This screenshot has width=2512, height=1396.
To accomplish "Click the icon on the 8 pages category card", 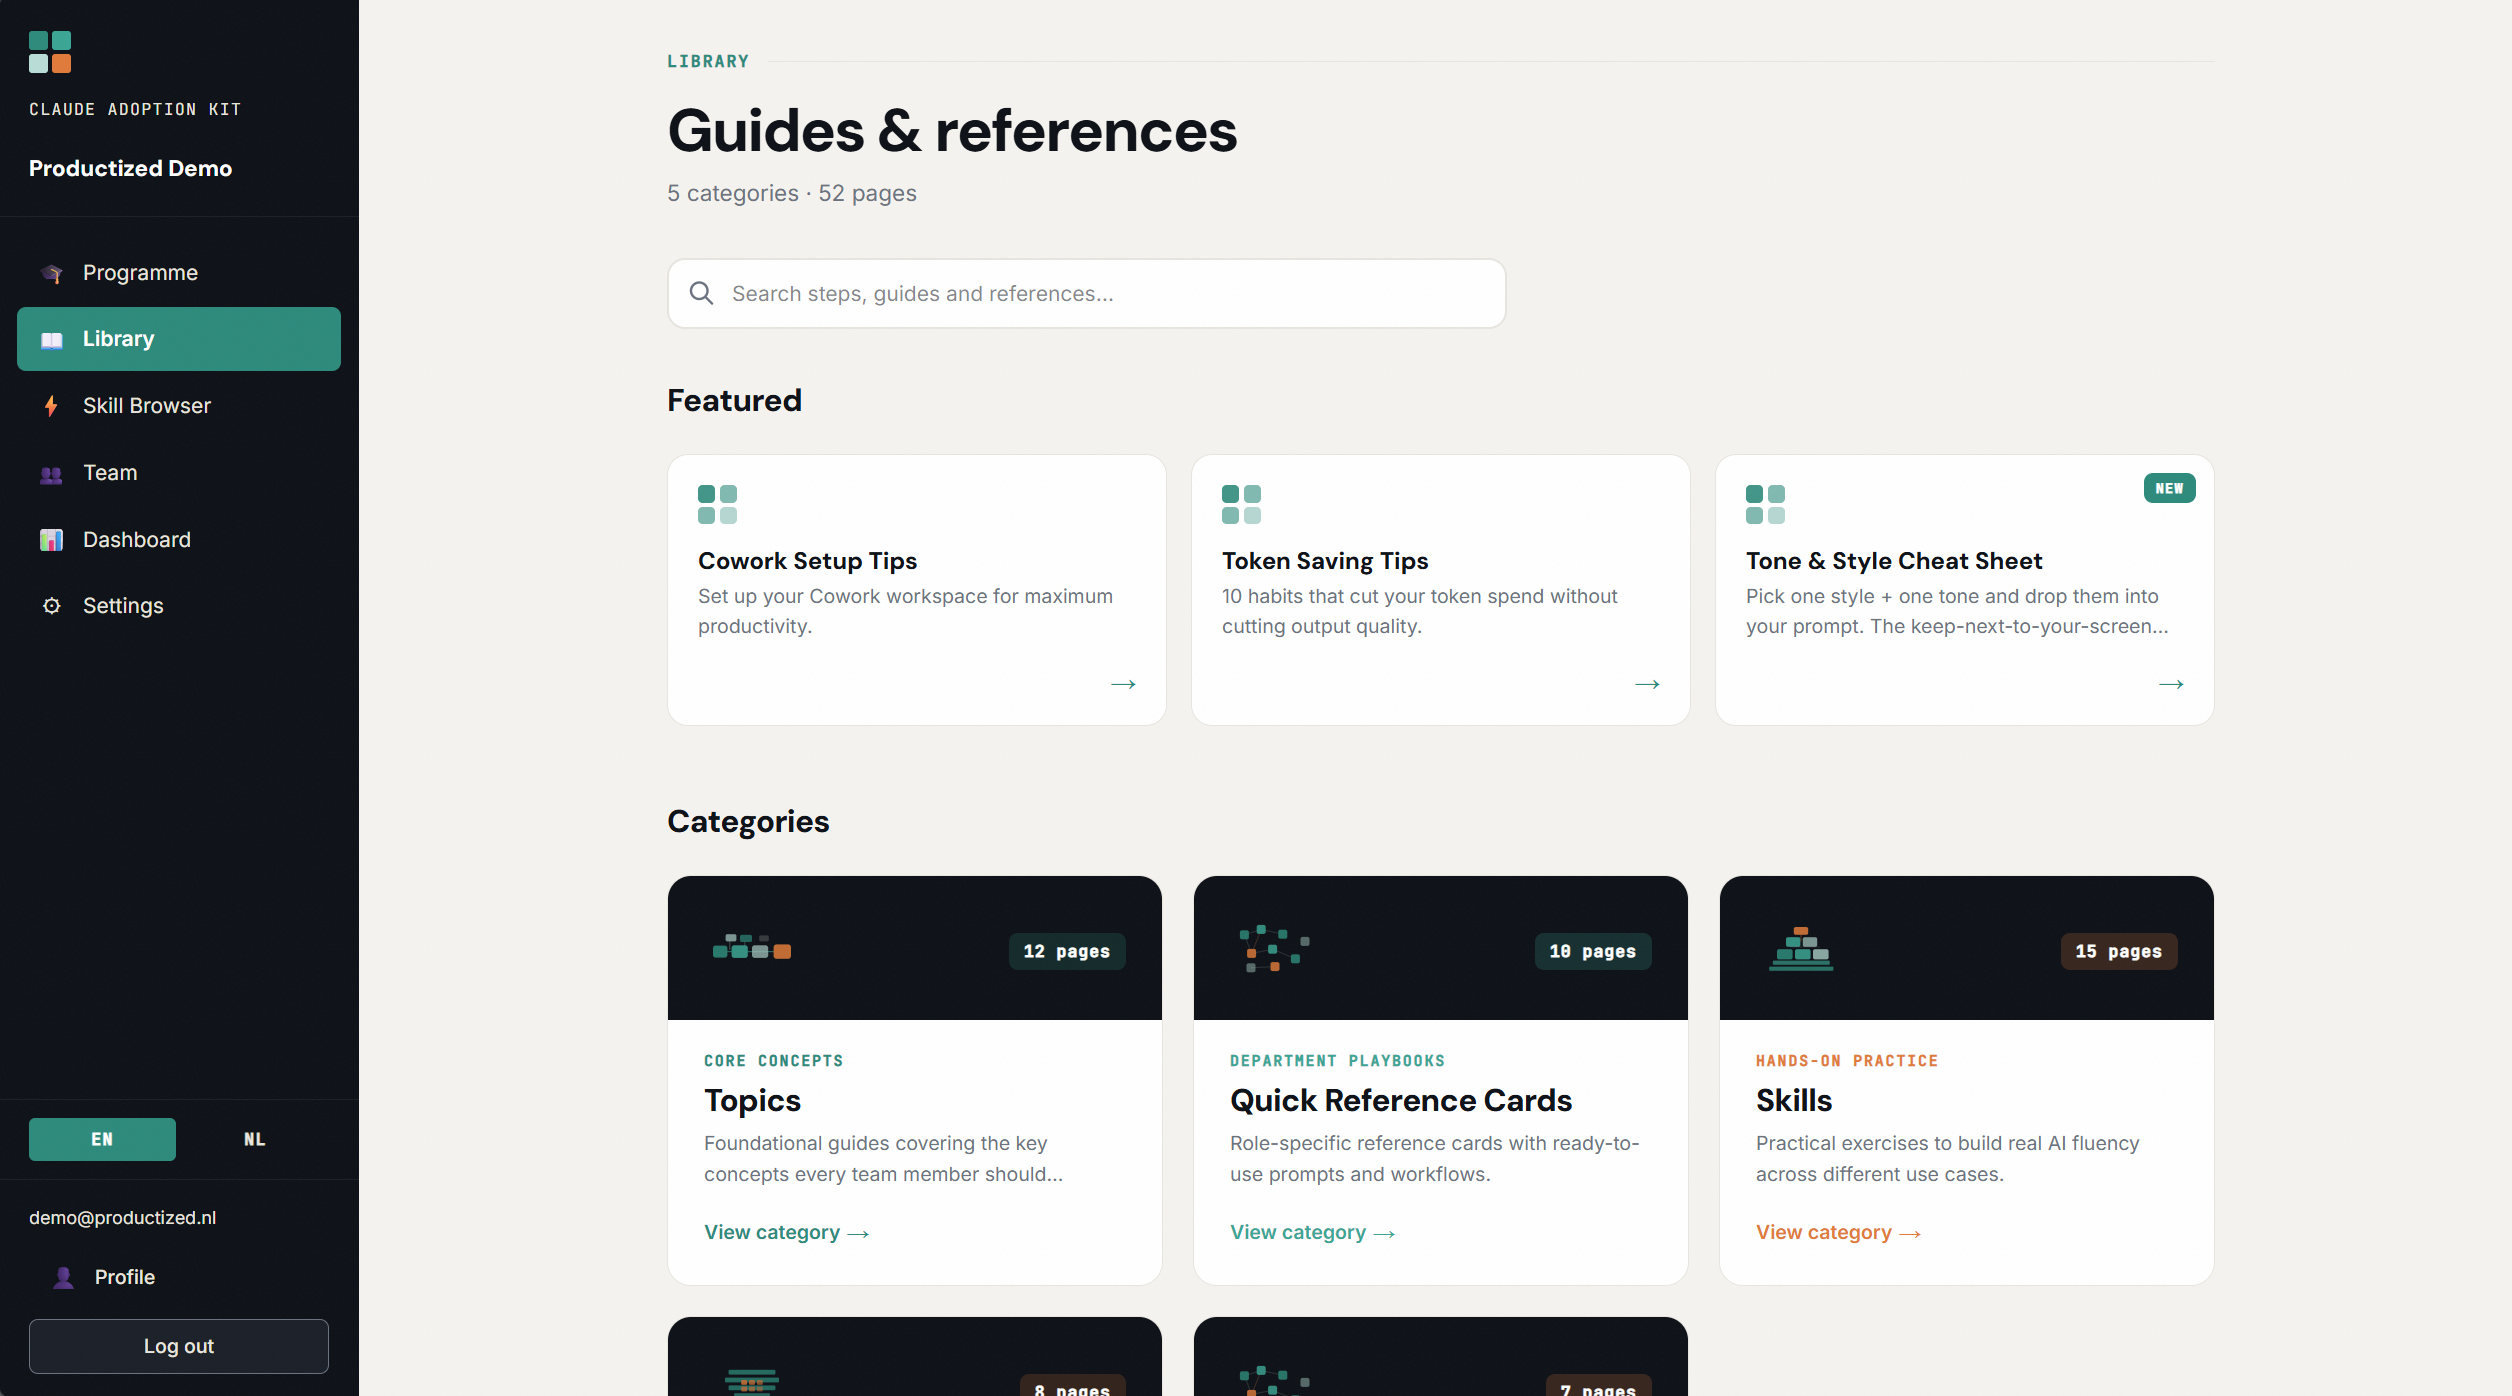I will (x=752, y=1382).
